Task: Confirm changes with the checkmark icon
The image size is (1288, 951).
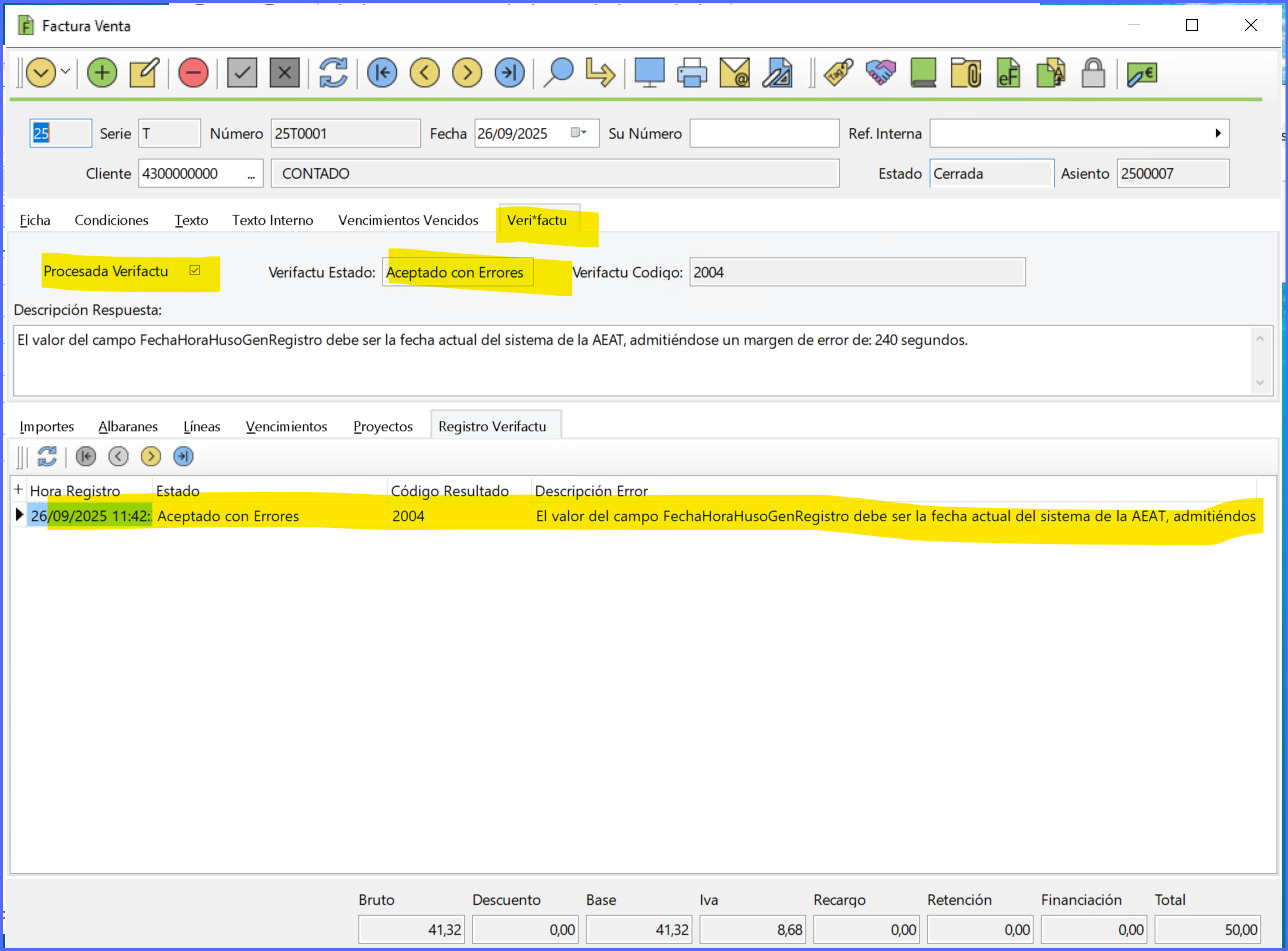Action: (x=243, y=72)
